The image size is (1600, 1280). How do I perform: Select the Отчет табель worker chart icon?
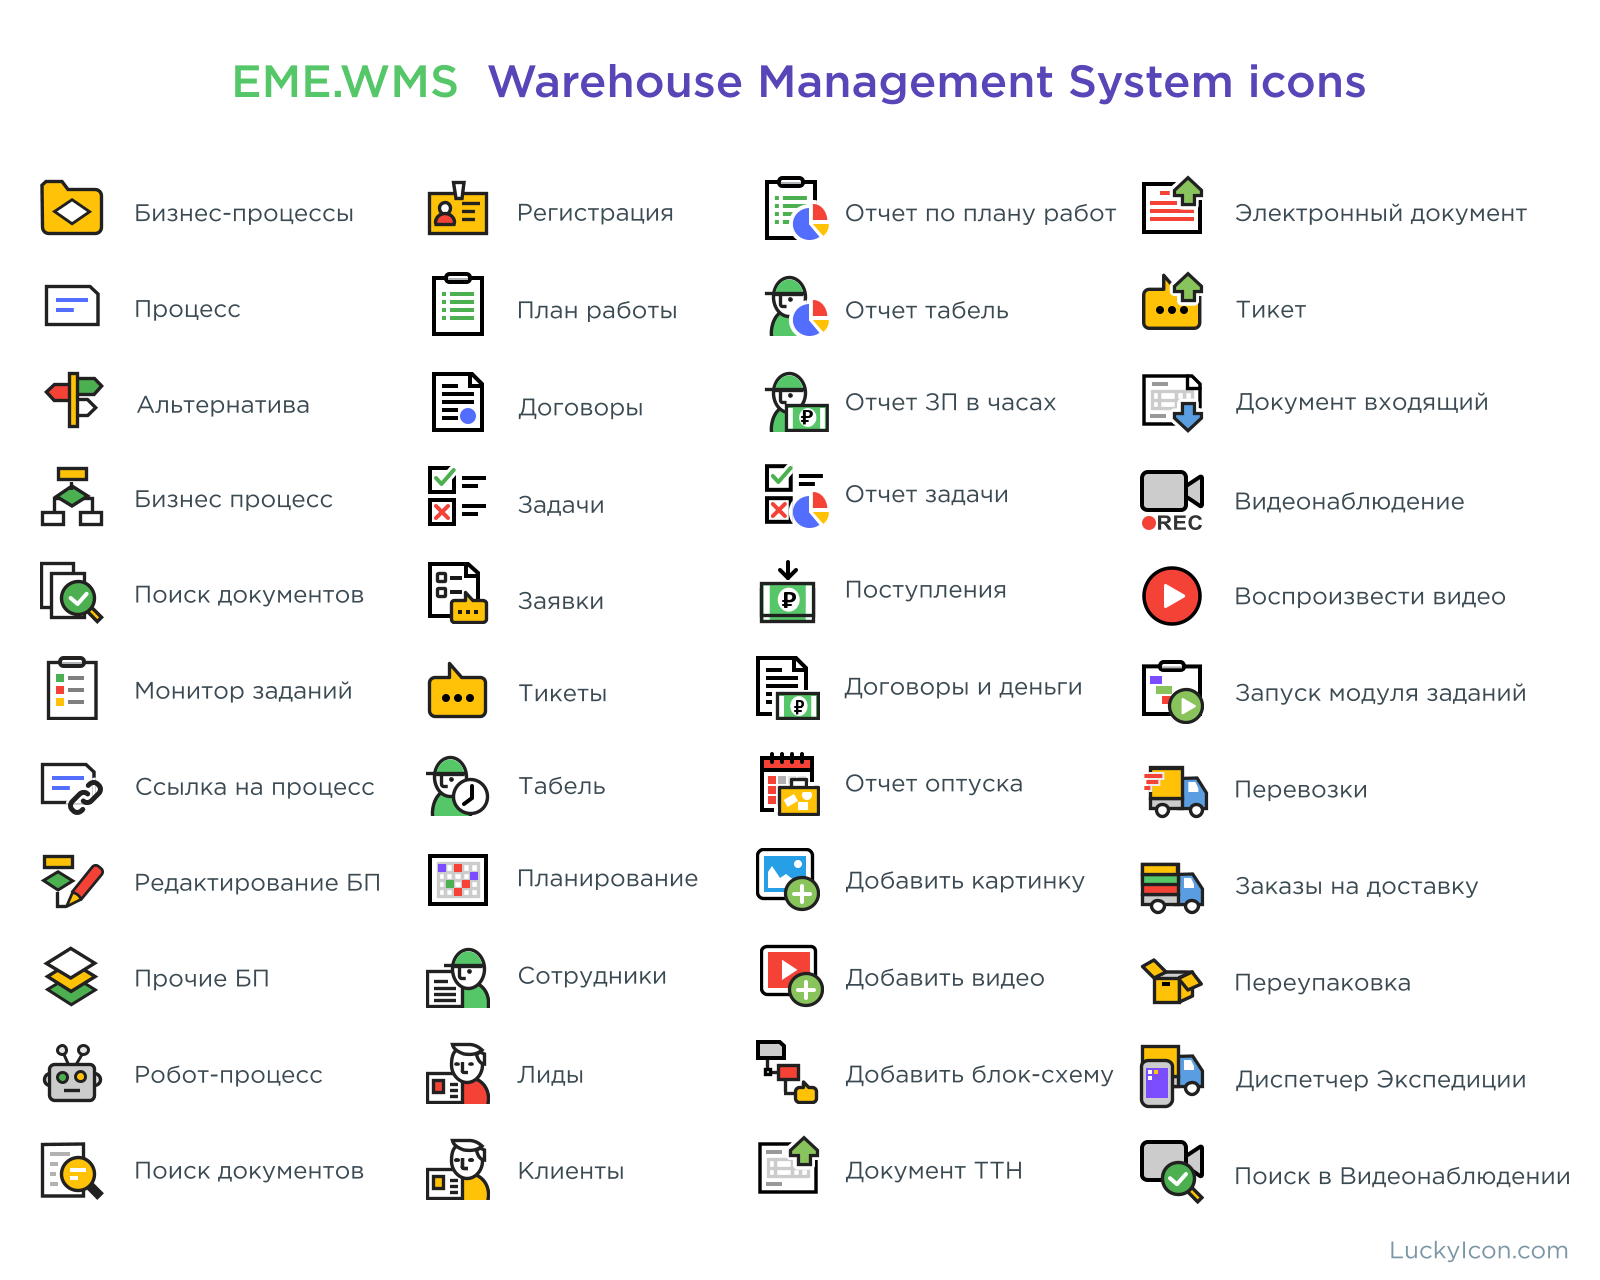(x=797, y=306)
